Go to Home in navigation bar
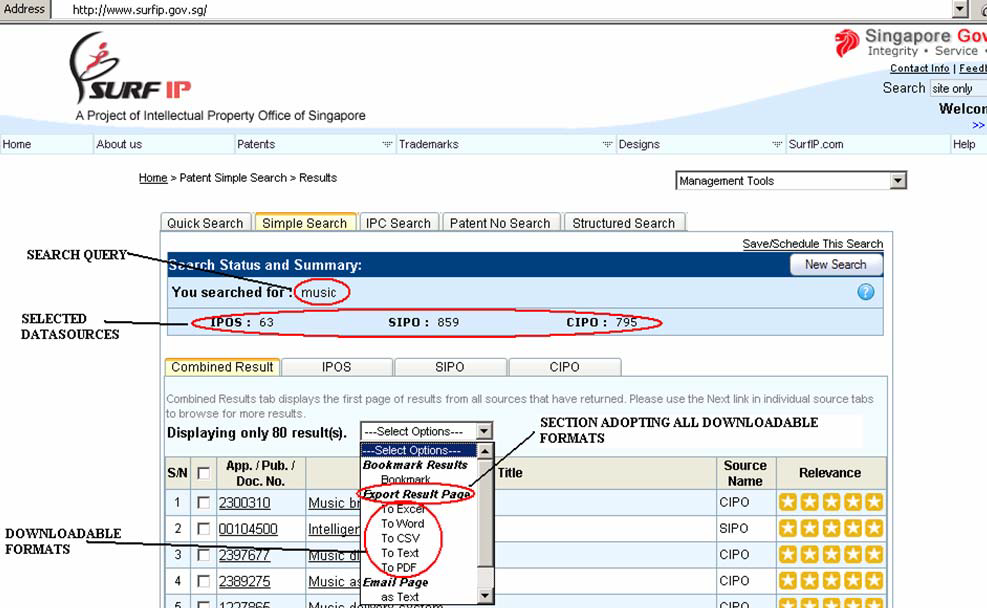This screenshot has width=987, height=608. point(17,144)
